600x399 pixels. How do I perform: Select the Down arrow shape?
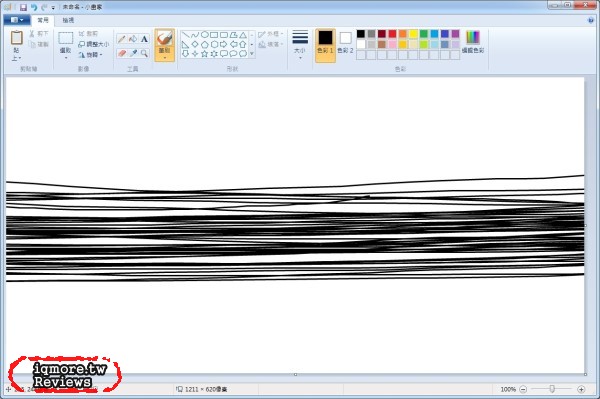coord(186,54)
